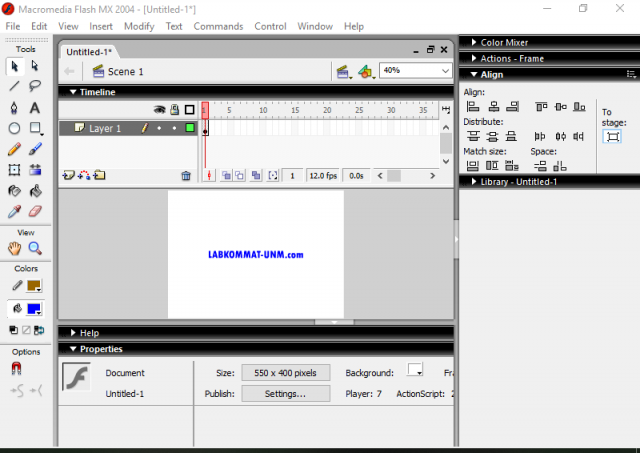This screenshot has height=453, width=640.
Task: Click the Edit Symbols icon
Action: [366, 72]
